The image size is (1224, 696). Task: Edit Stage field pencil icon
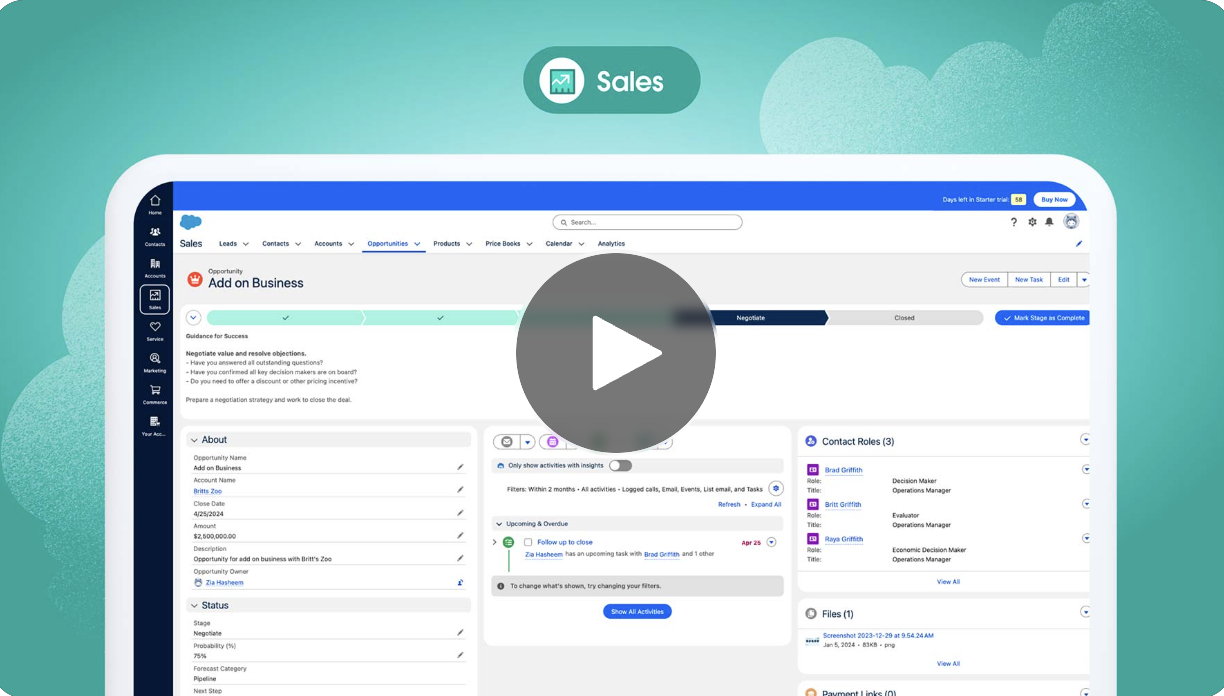point(460,633)
